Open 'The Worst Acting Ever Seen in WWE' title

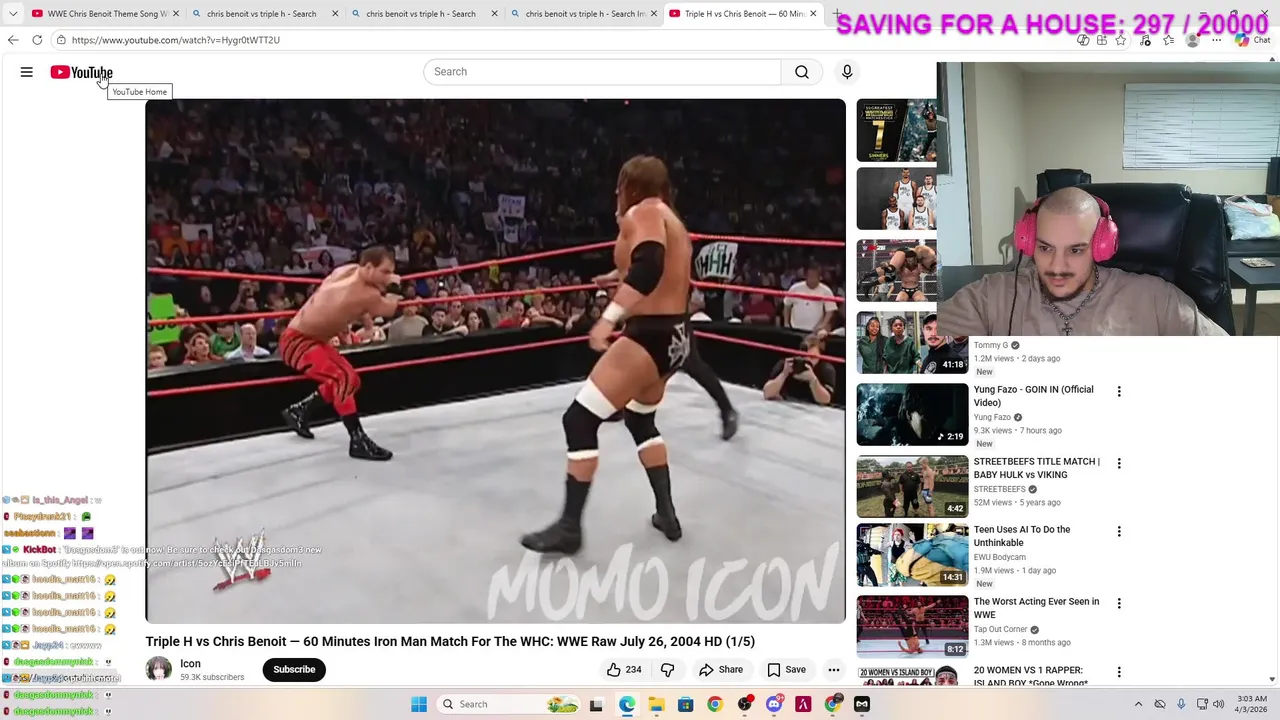coord(1036,608)
